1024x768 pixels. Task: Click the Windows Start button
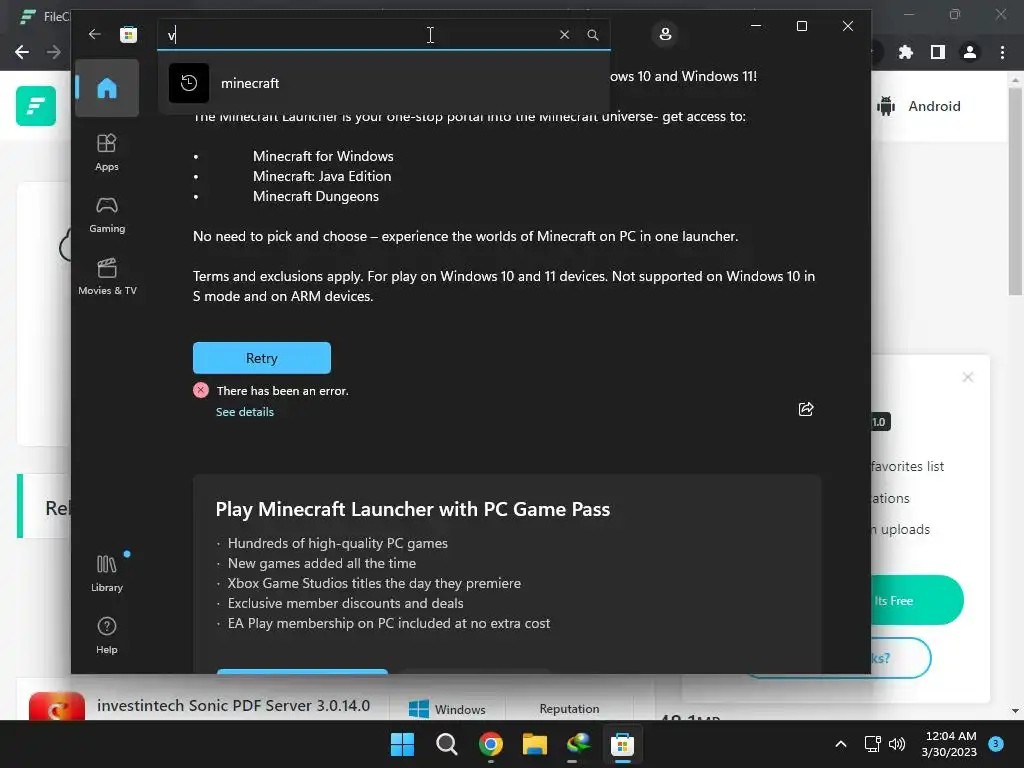pos(402,744)
